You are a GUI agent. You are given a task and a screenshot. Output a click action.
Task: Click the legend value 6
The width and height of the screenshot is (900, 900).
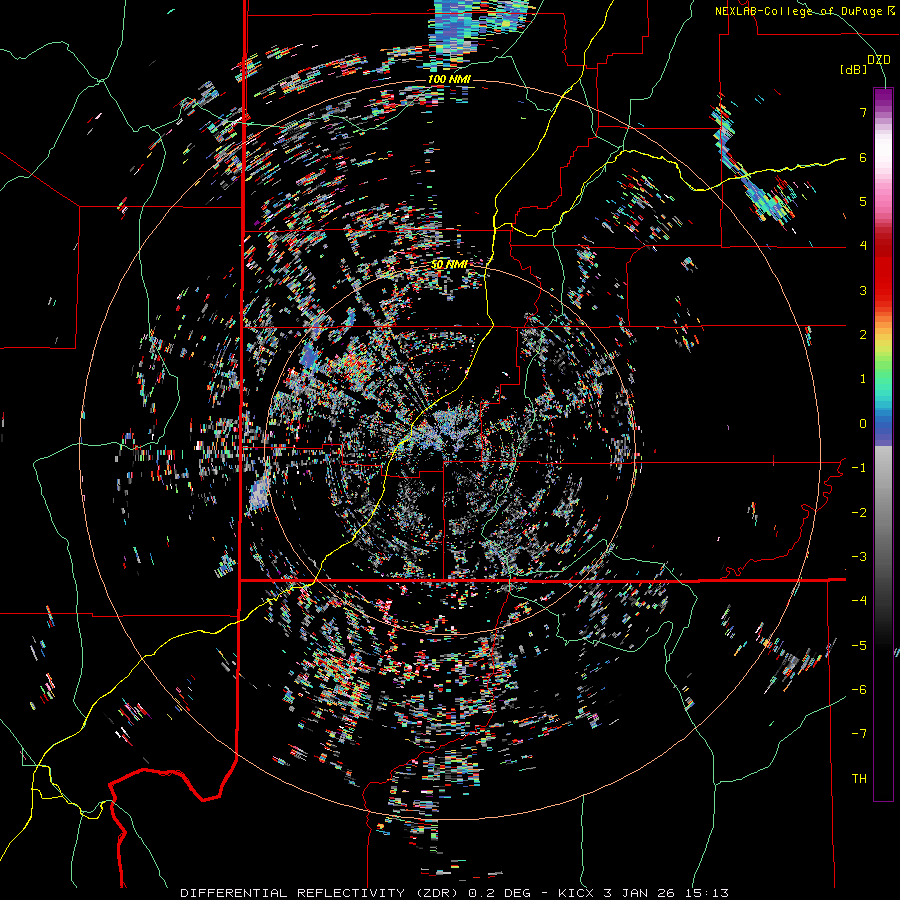(863, 157)
